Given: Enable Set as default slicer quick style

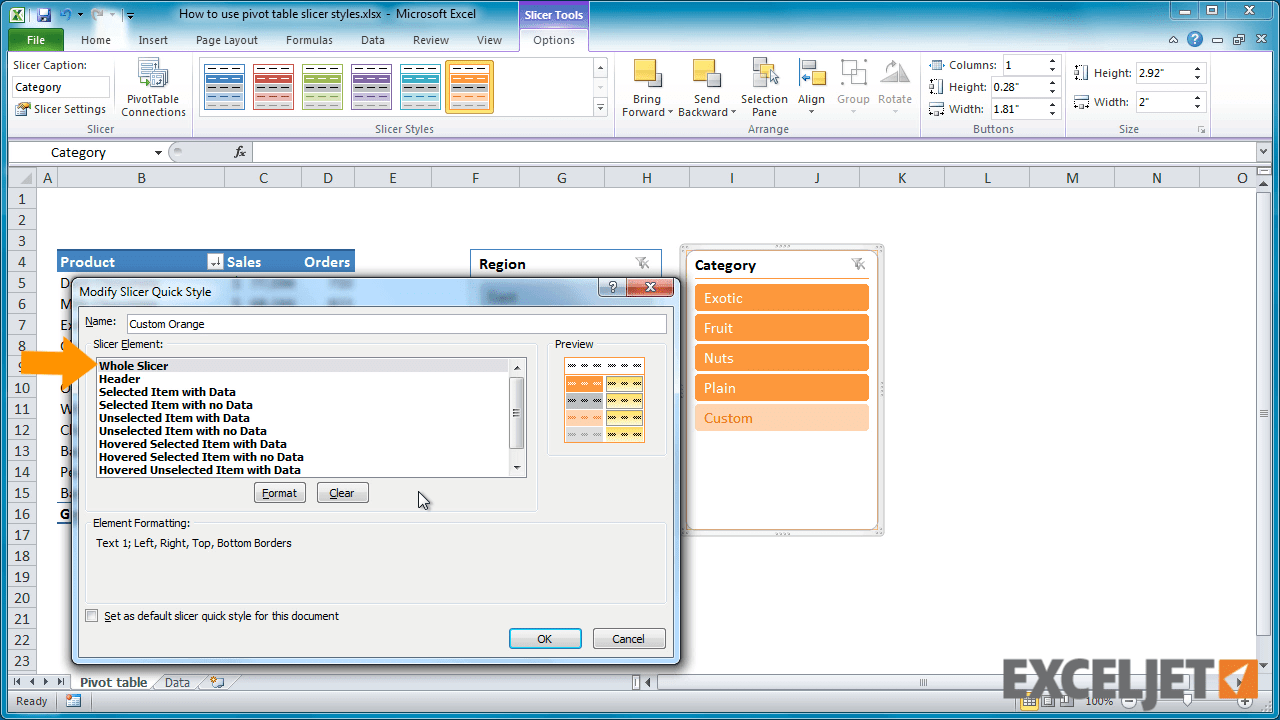Looking at the screenshot, I should [x=91, y=616].
